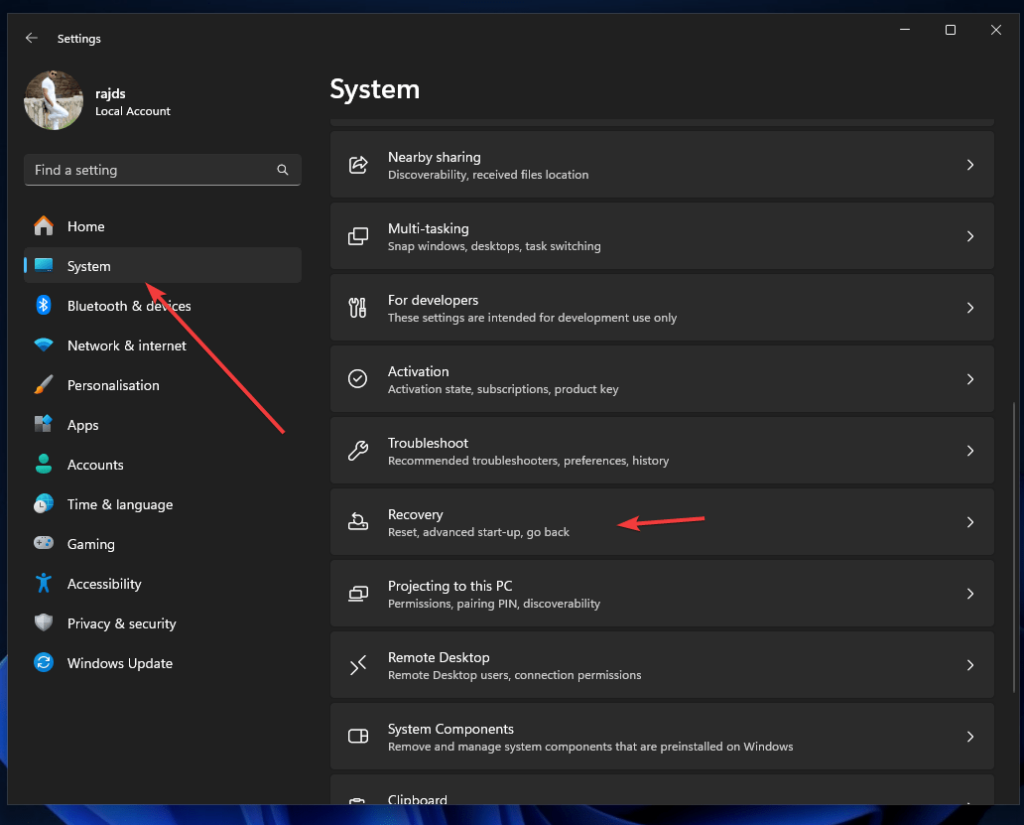The height and width of the screenshot is (825, 1024).
Task: Click the back arrow in Settings
Action: [x=31, y=38]
